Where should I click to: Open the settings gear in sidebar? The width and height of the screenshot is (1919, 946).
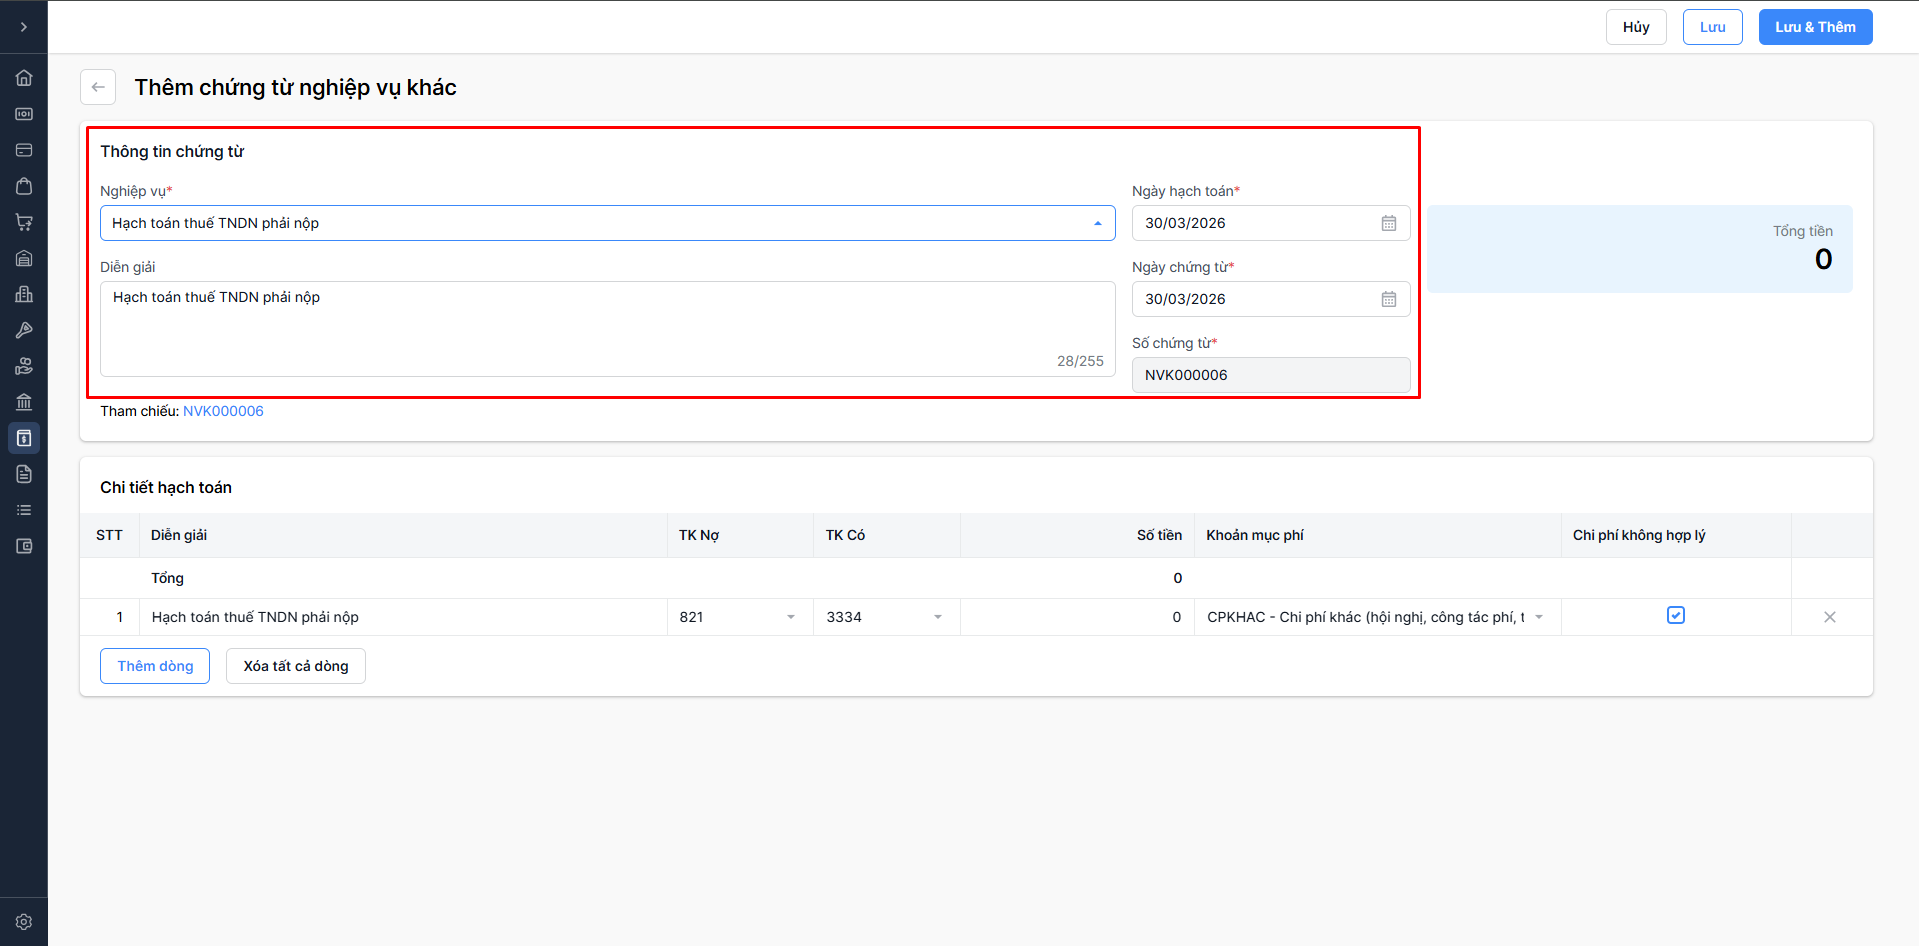(24, 922)
